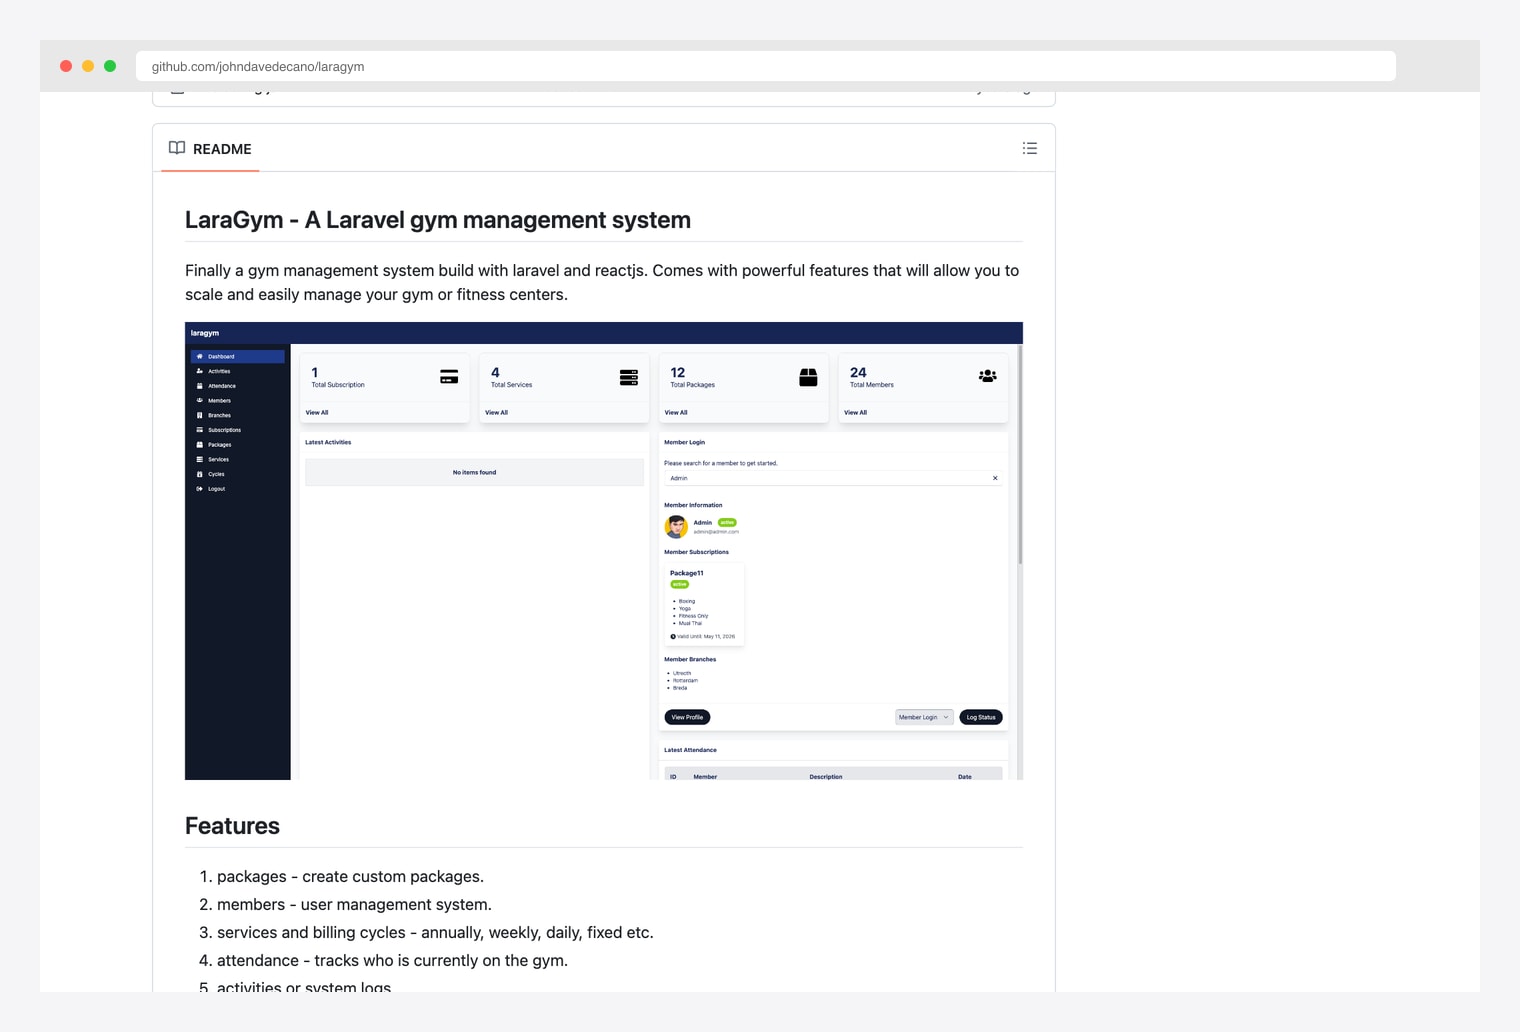Click the Admin member avatar
The image size is (1520, 1032).
[x=676, y=527]
